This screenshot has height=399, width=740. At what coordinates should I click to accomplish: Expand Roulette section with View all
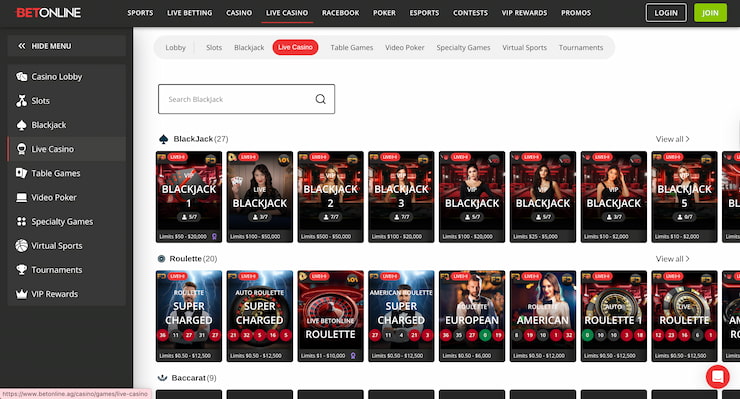pos(672,259)
